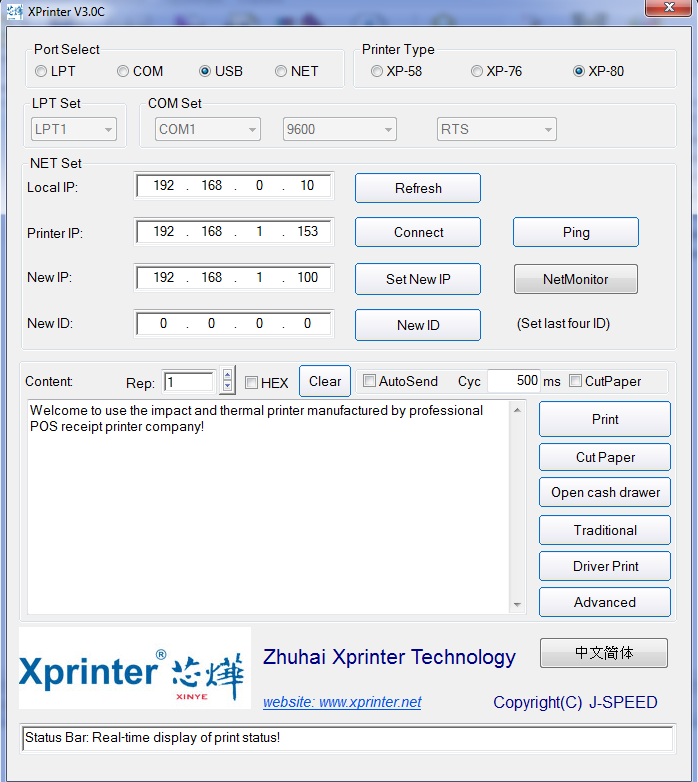698x782 pixels.
Task: Click the Cyc 500 ms input field
Action: click(514, 381)
